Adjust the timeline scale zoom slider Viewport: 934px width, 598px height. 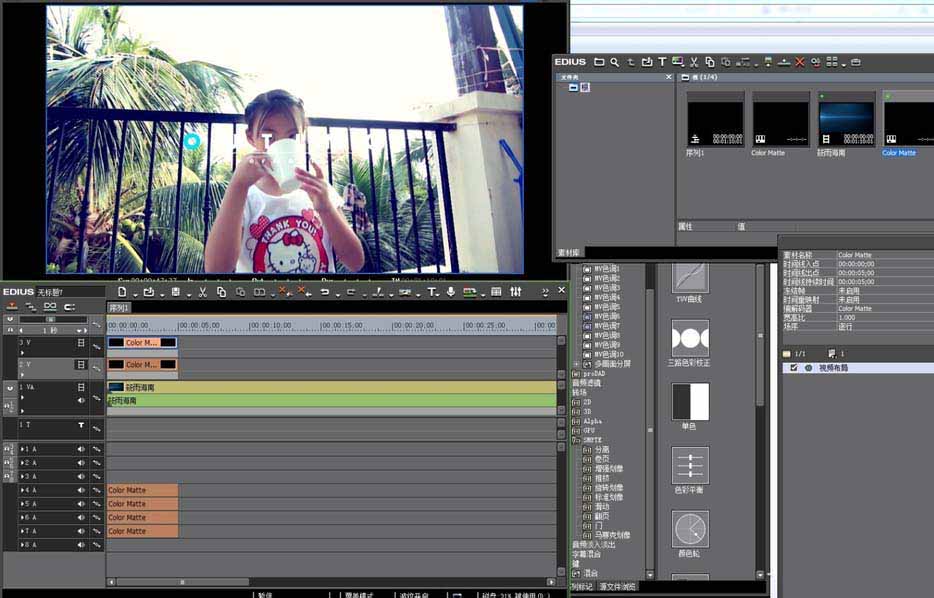pos(52,319)
